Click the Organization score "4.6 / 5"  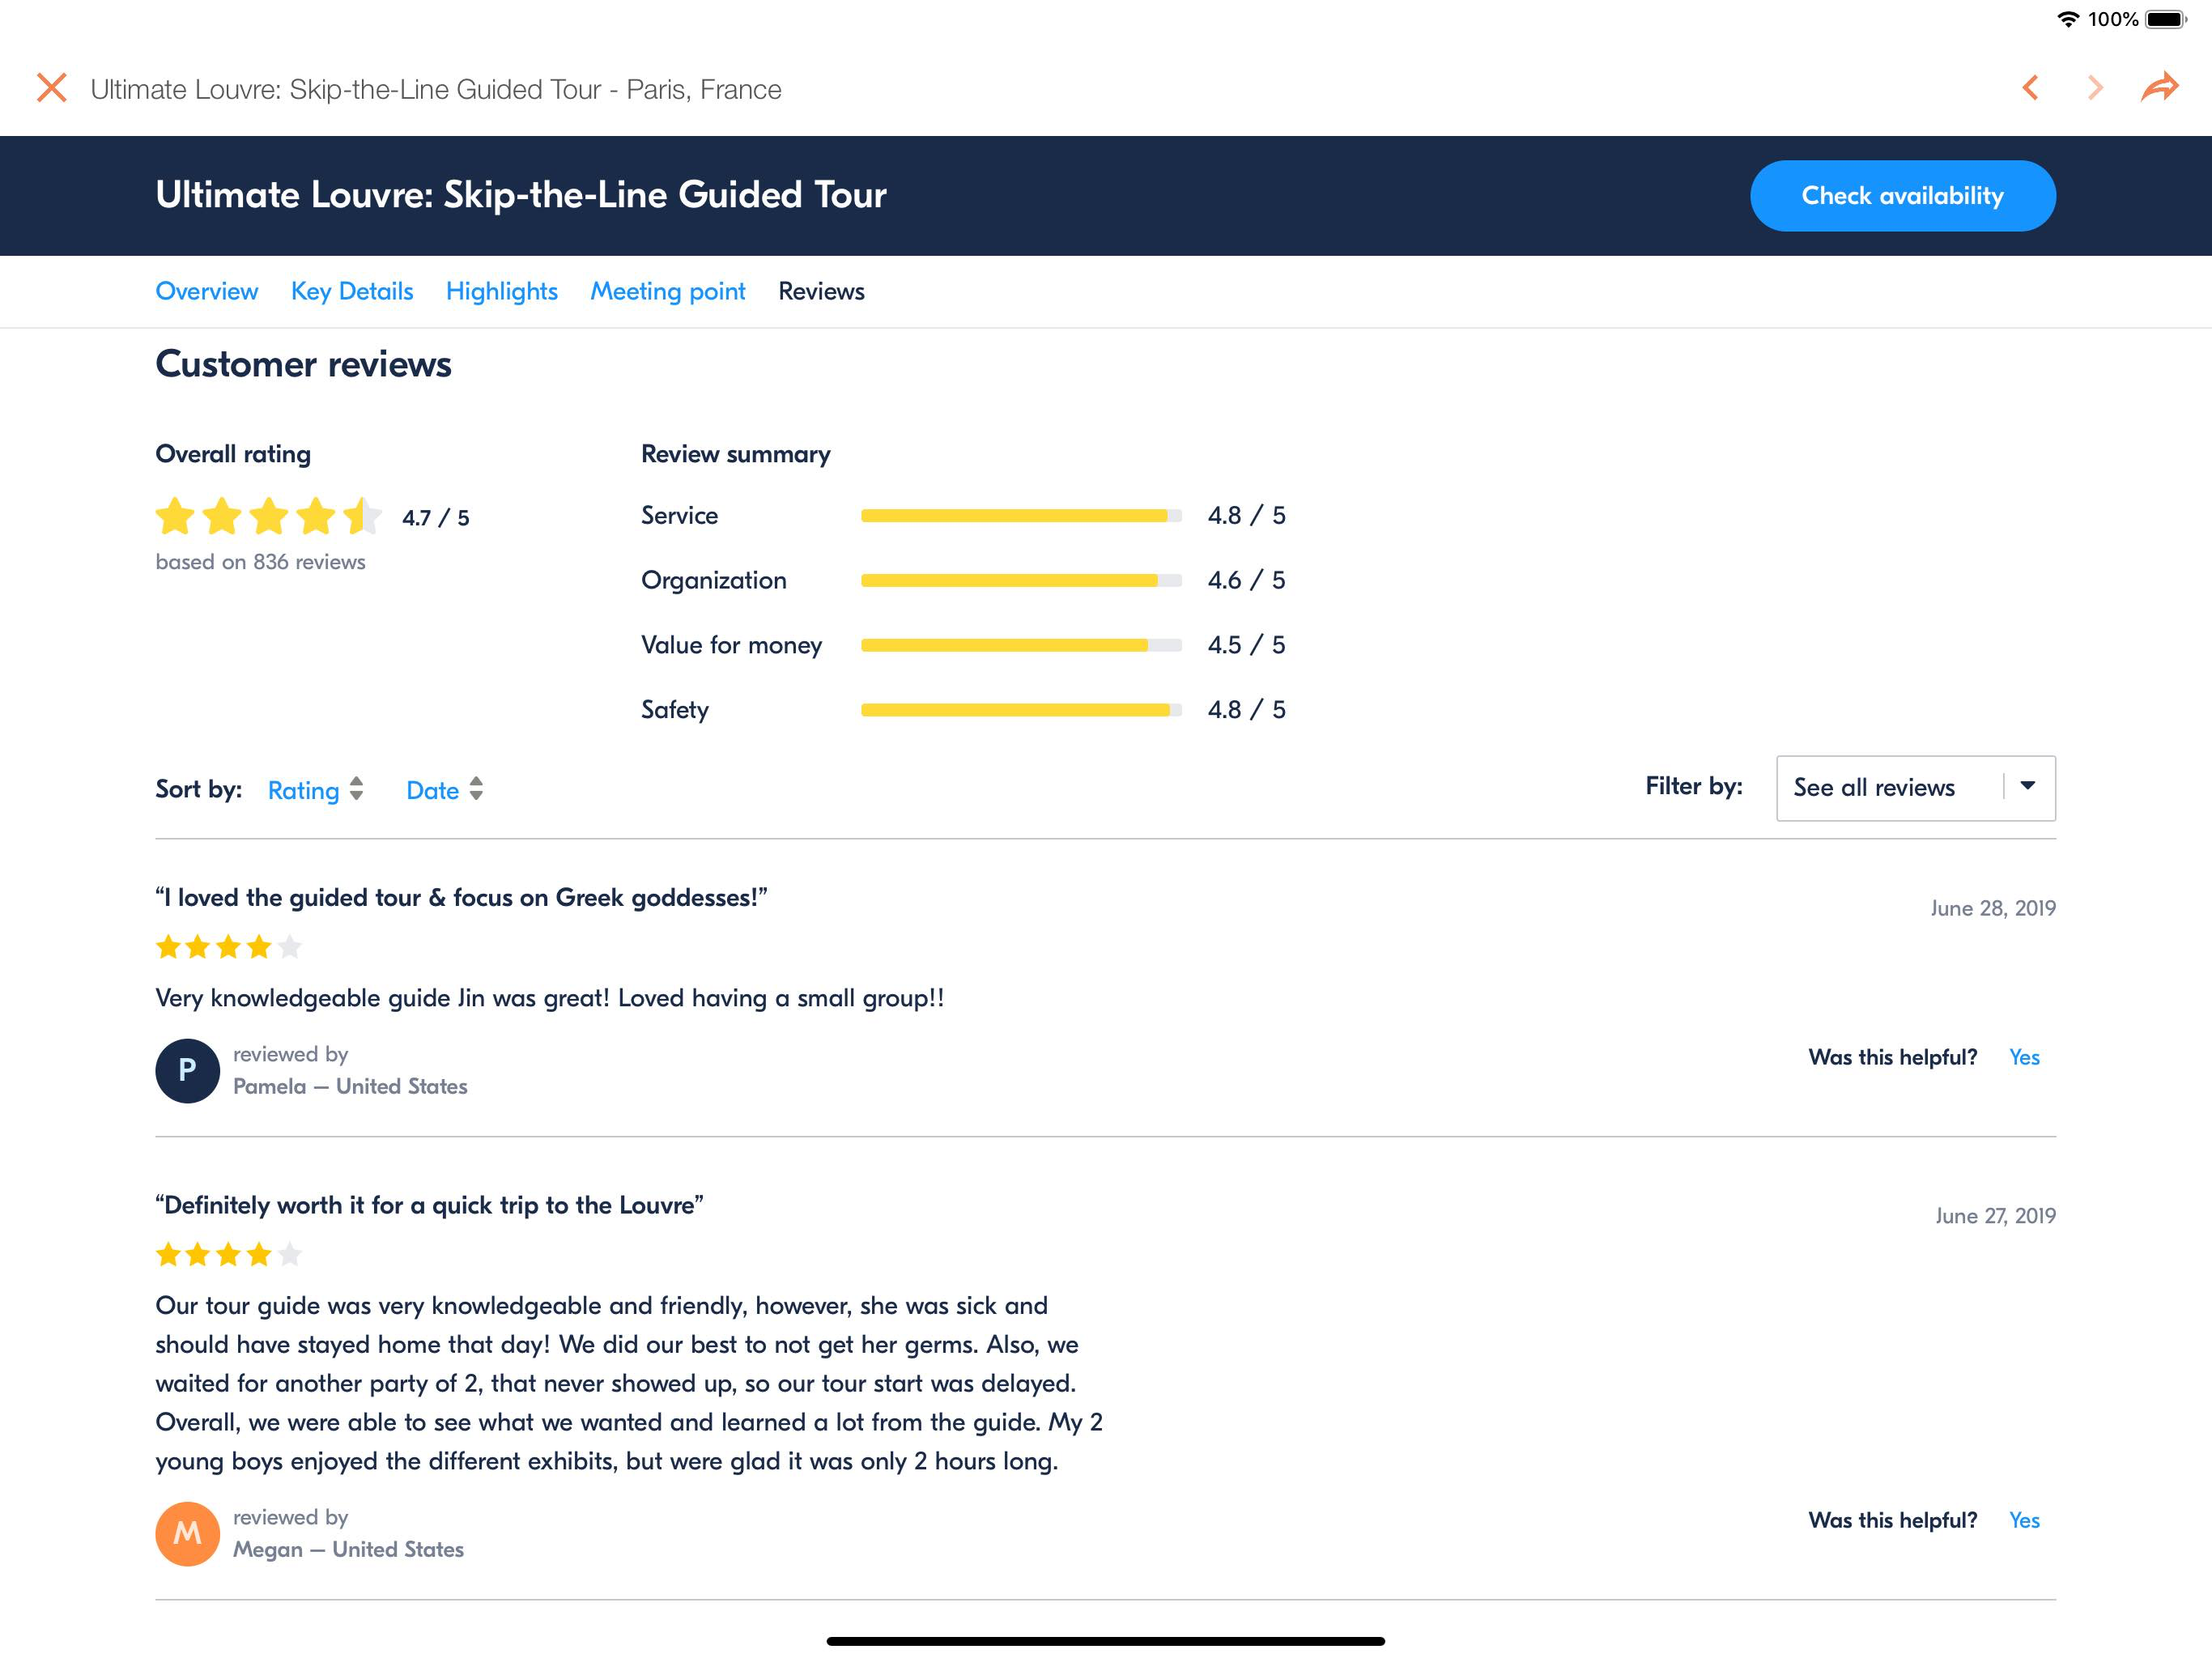1247,581
